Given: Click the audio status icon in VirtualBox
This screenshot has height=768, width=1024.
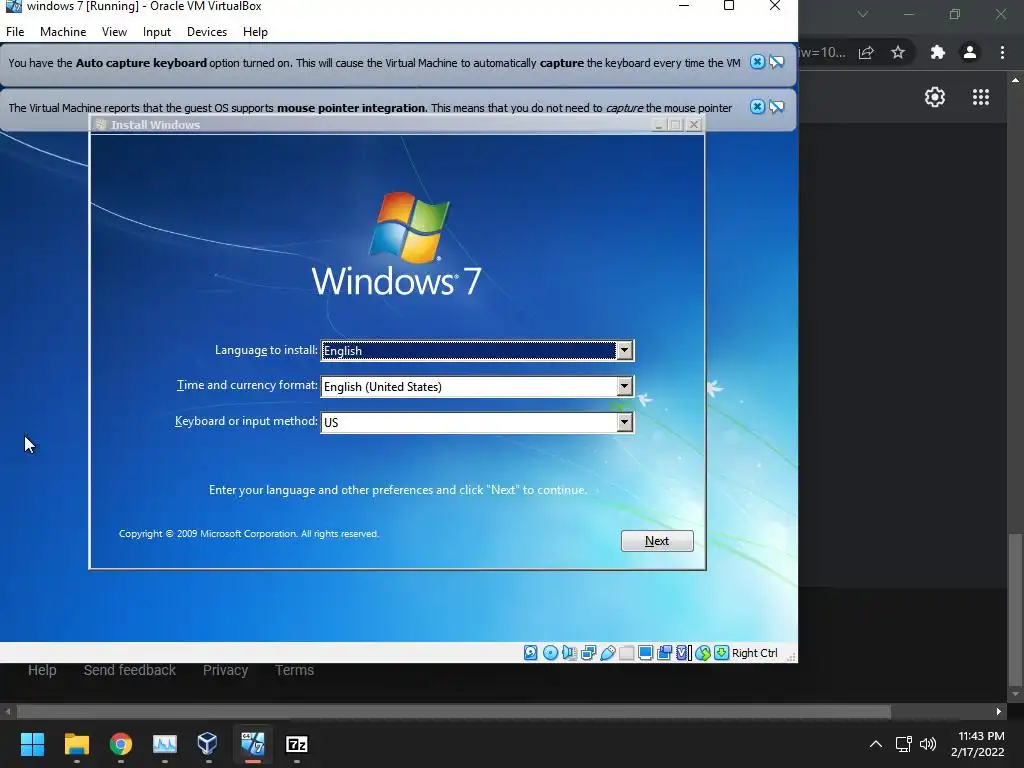Looking at the screenshot, I should click(x=569, y=652).
